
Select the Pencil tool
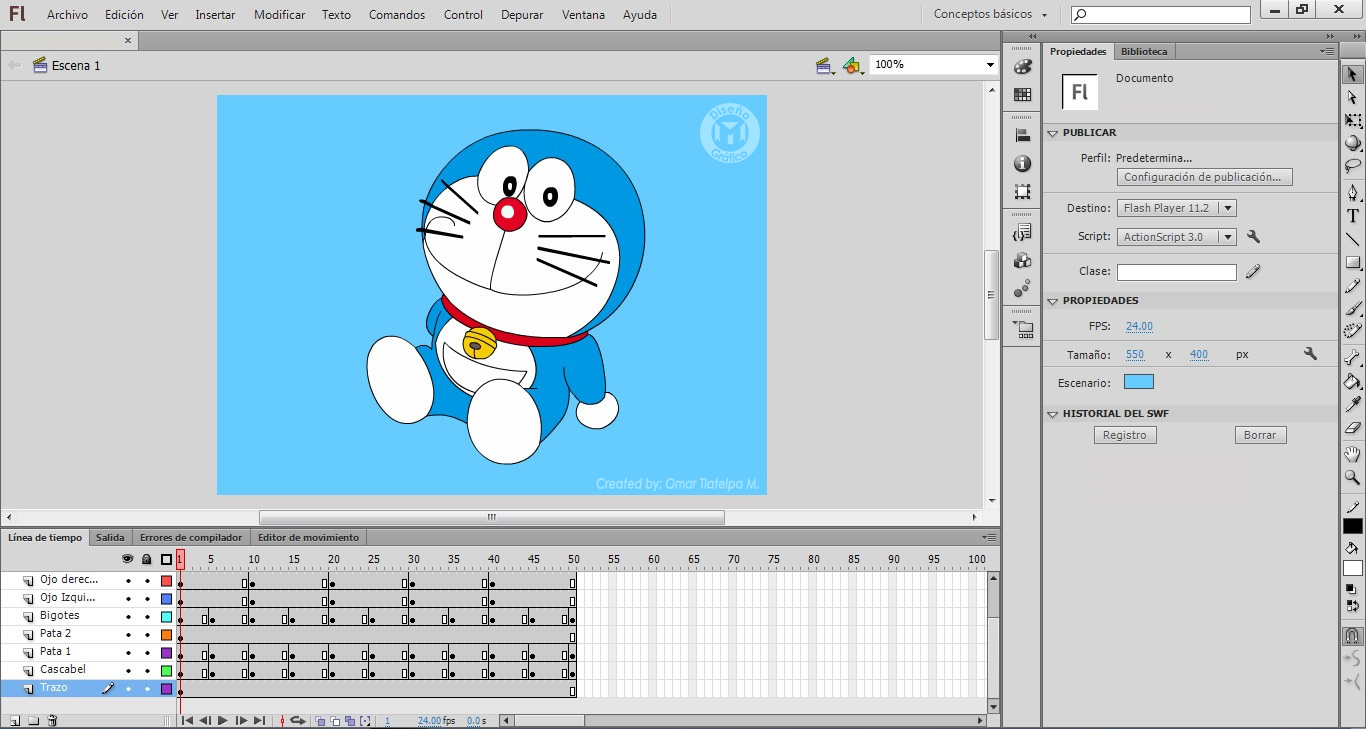[x=1352, y=286]
